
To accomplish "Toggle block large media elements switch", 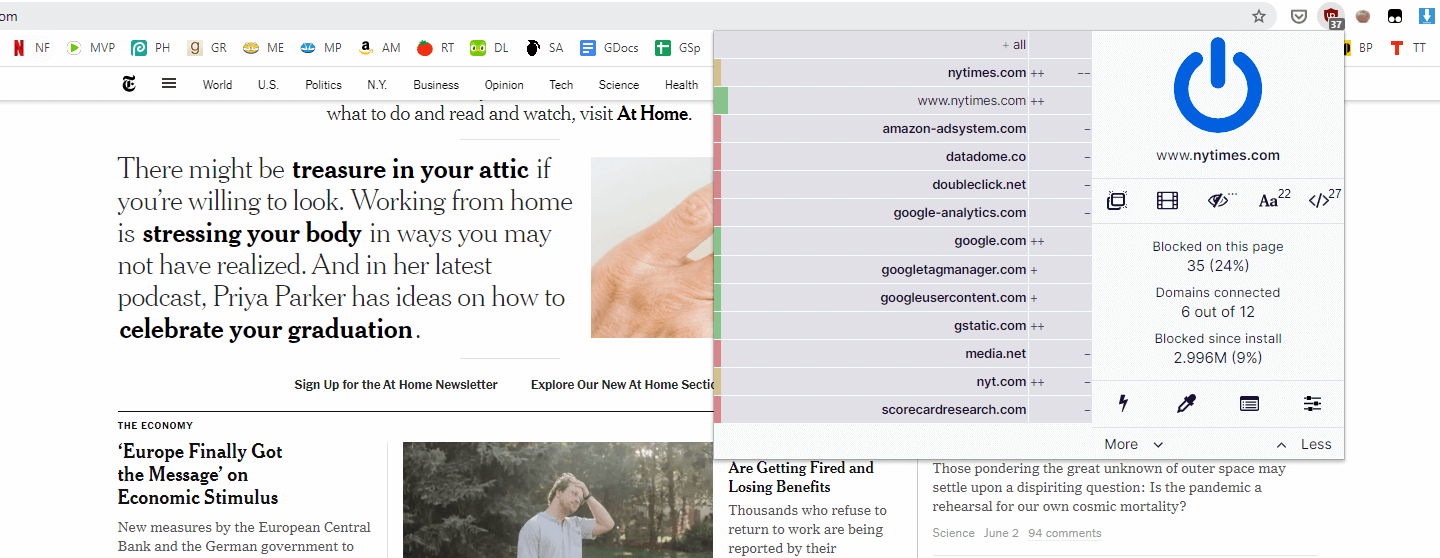I will click(x=1167, y=201).
